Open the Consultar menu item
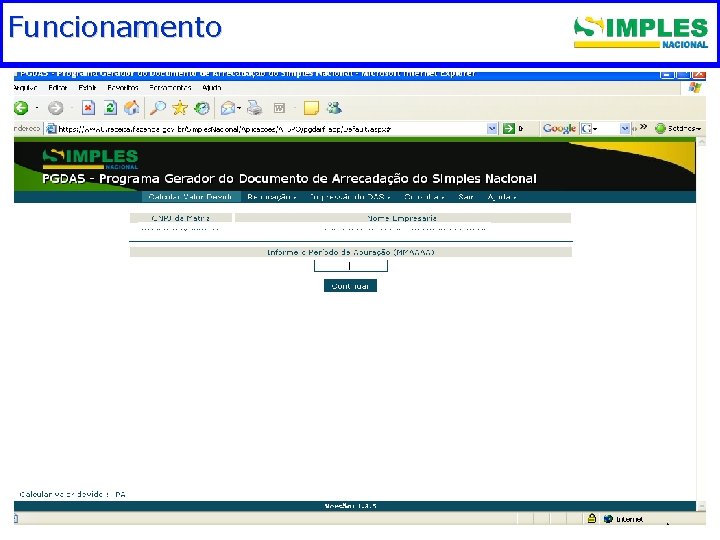 [424, 197]
